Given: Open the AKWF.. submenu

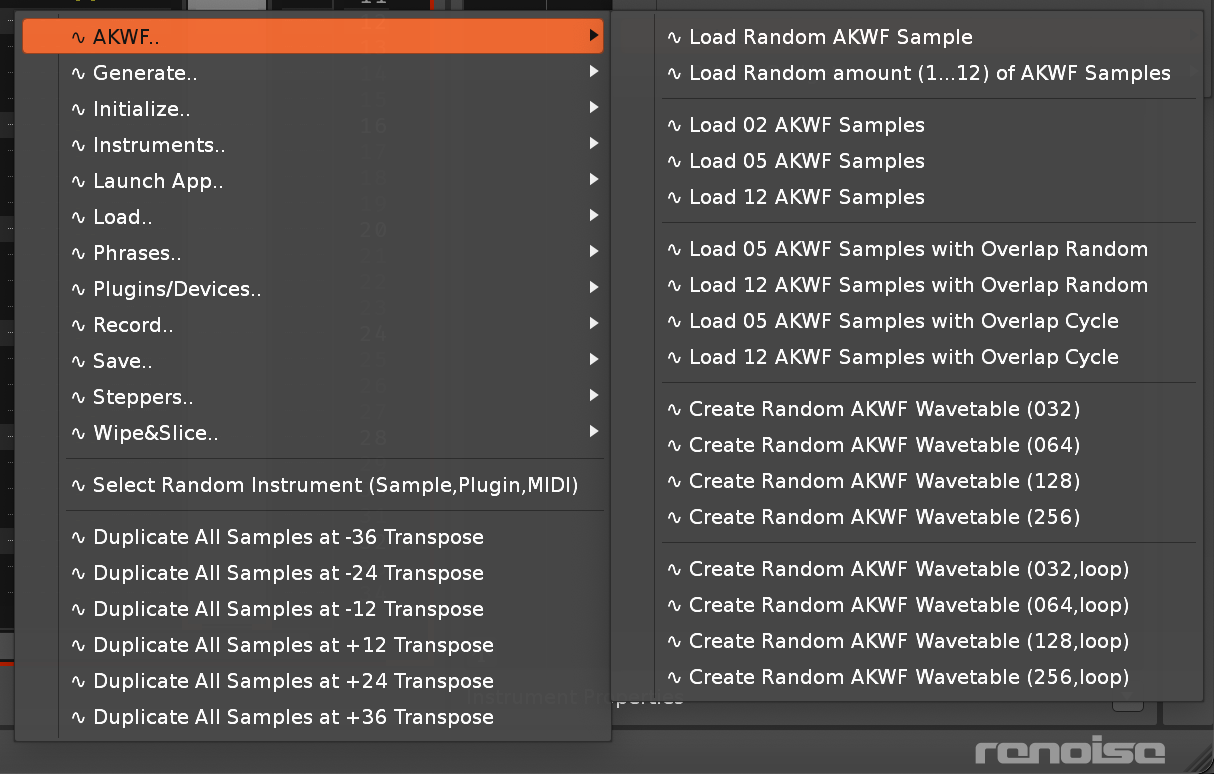Looking at the screenshot, I should click(312, 37).
